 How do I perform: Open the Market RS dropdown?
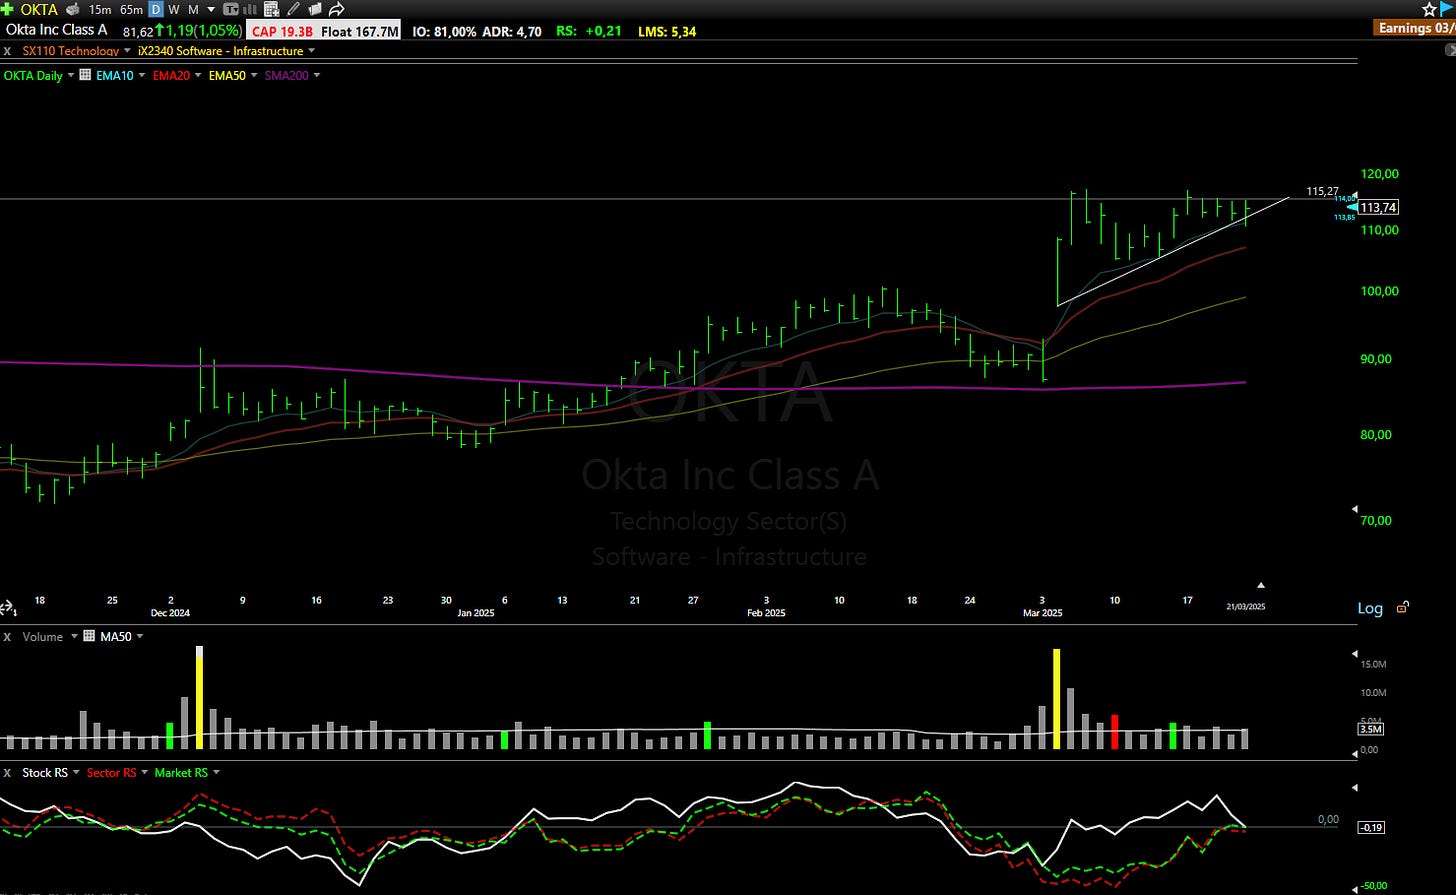pyautogui.click(x=216, y=773)
